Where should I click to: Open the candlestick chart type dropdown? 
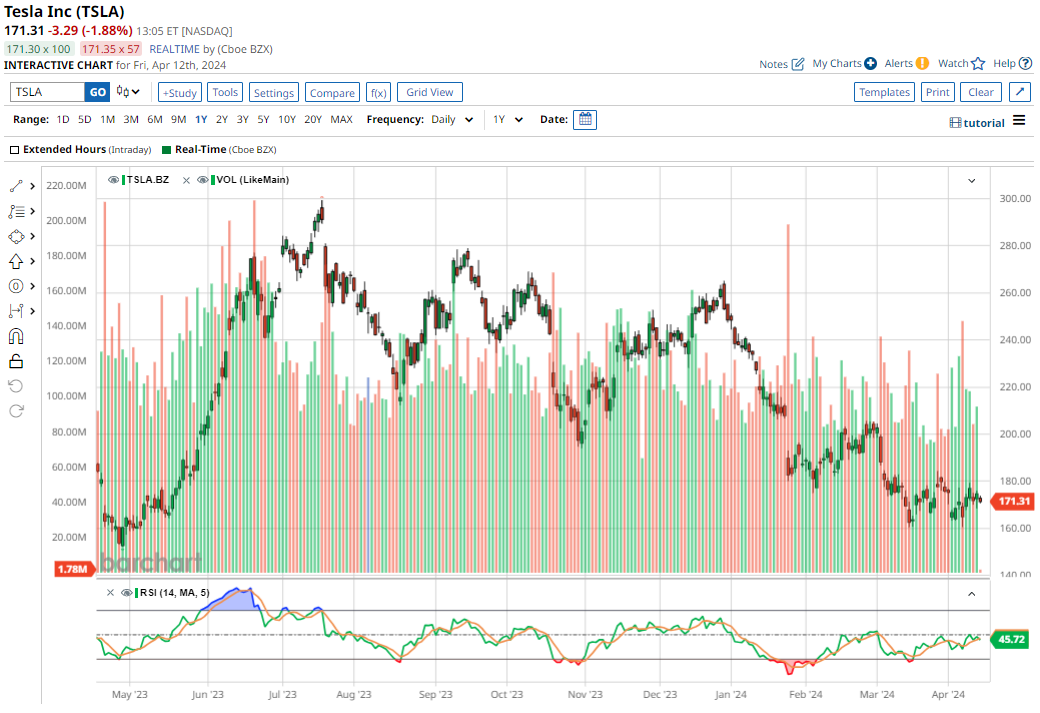(128, 92)
